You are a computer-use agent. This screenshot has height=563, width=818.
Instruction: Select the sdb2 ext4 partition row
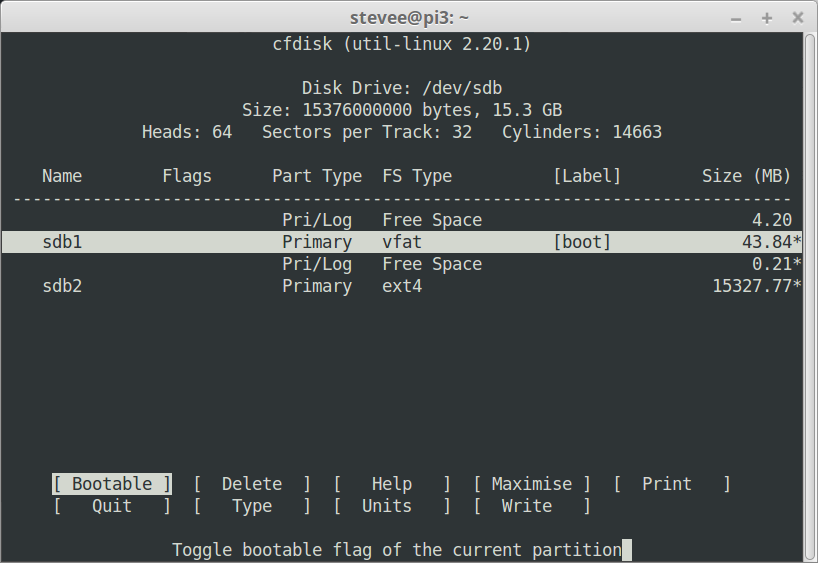point(400,286)
